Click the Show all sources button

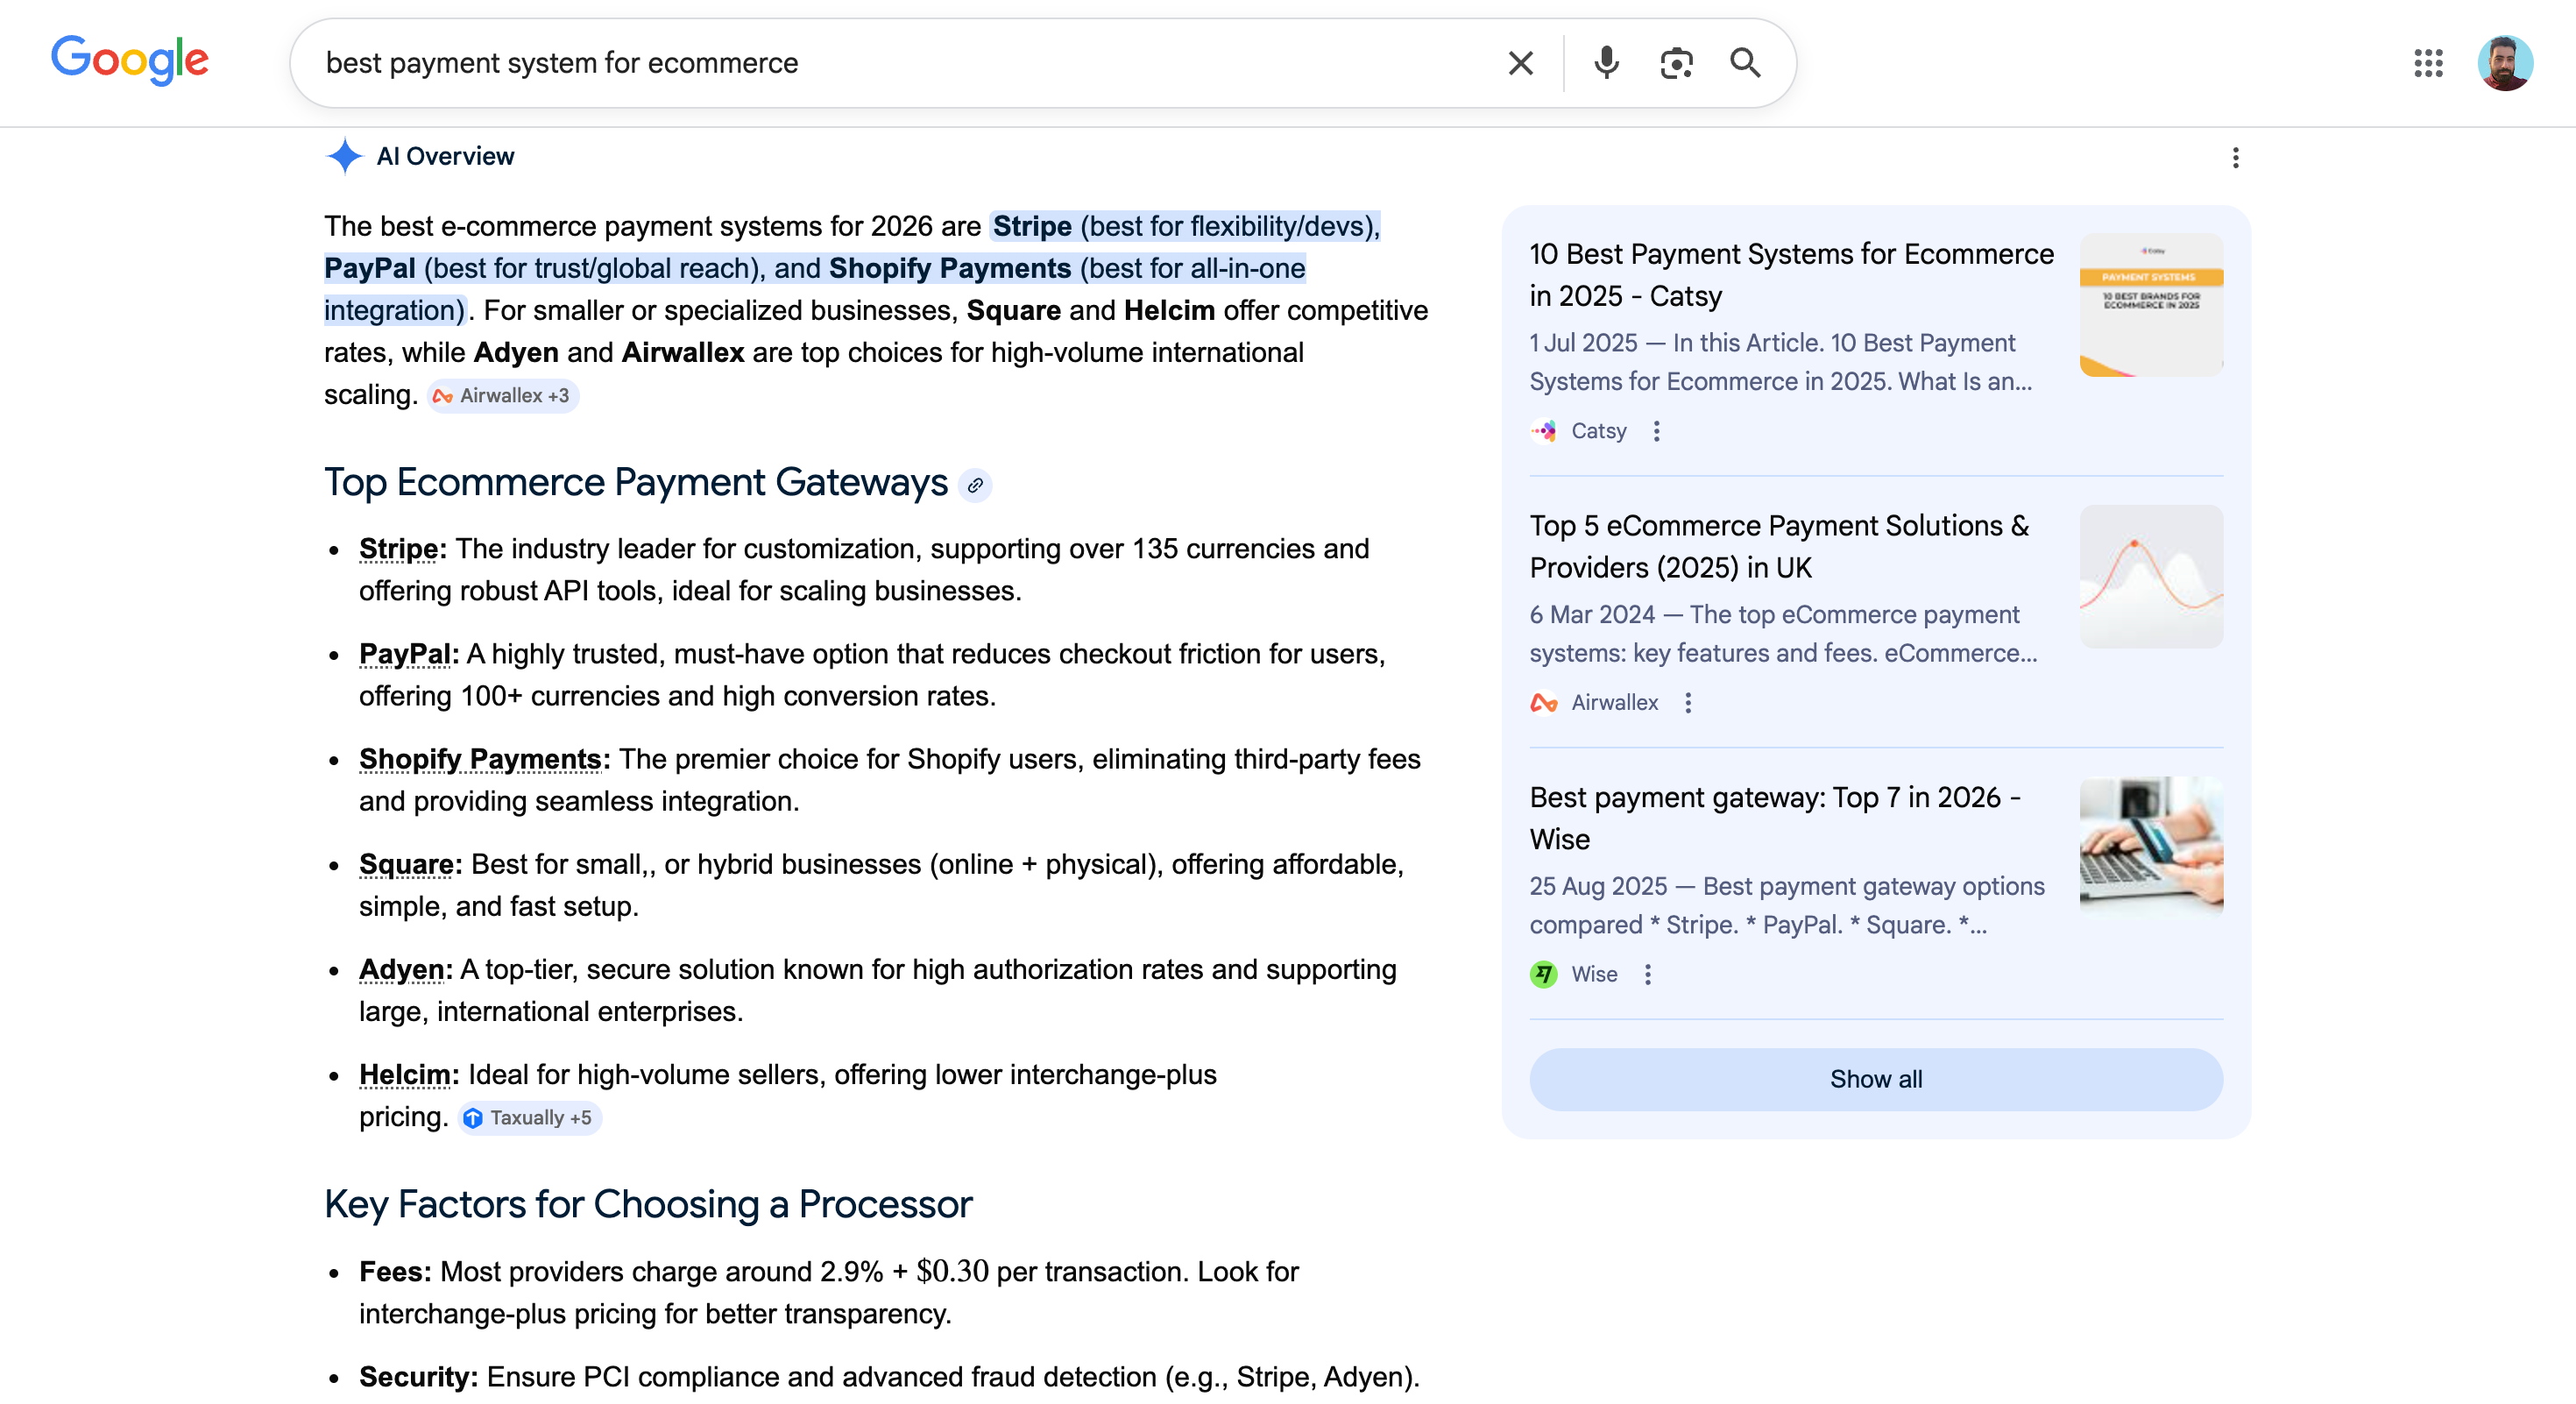coord(1875,1079)
